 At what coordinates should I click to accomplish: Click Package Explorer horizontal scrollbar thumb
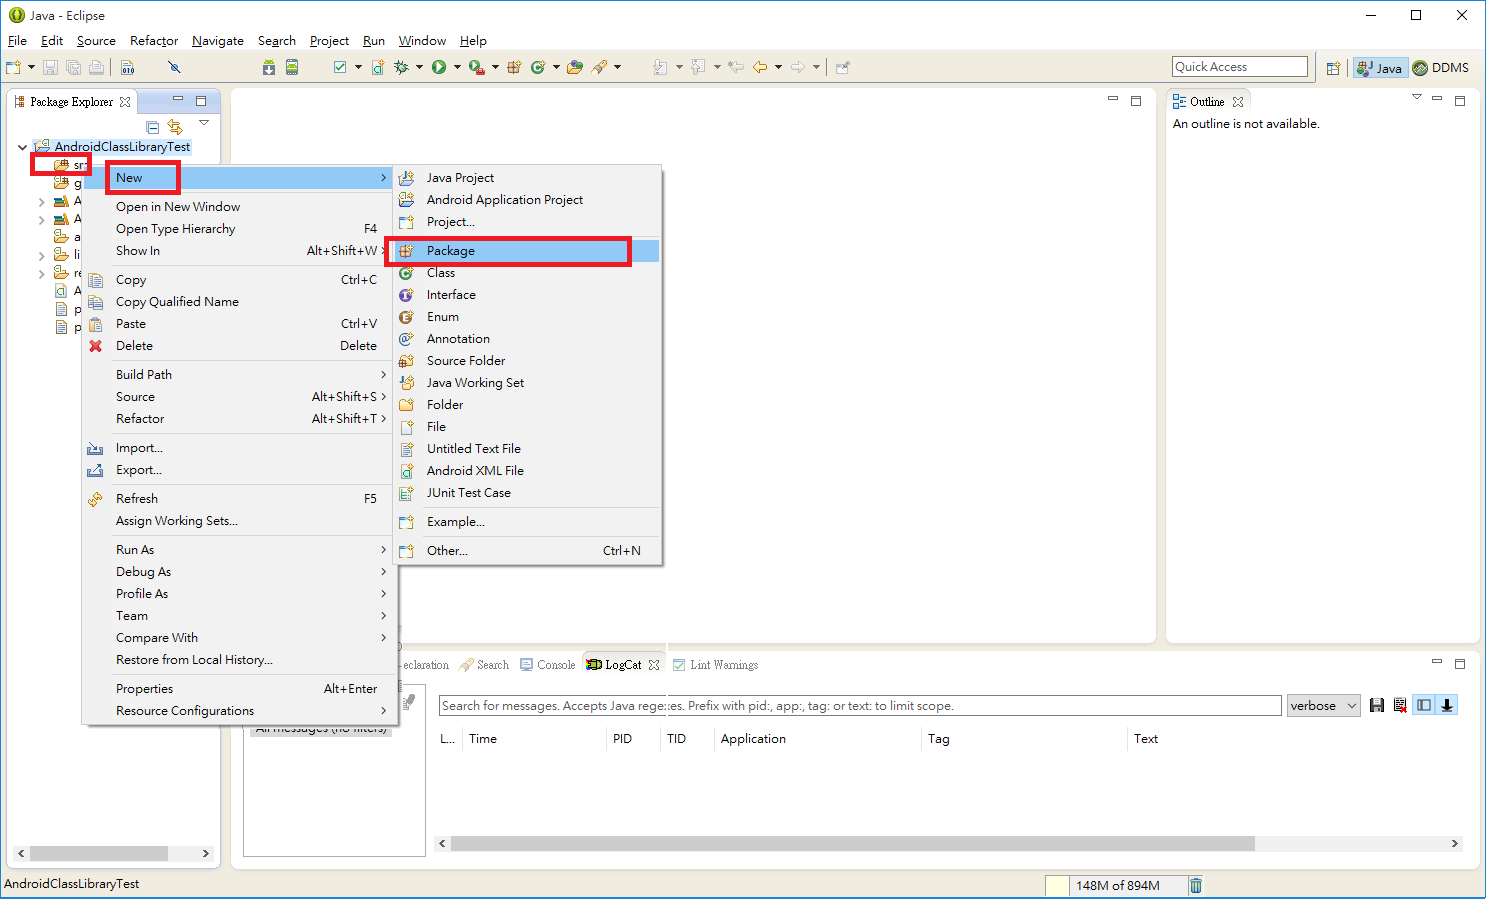(x=99, y=854)
